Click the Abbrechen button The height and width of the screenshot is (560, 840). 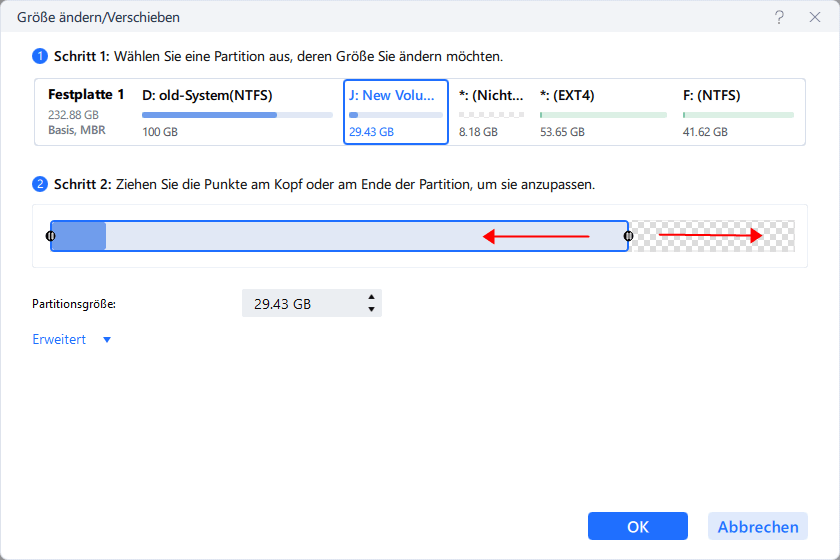tap(758, 526)
